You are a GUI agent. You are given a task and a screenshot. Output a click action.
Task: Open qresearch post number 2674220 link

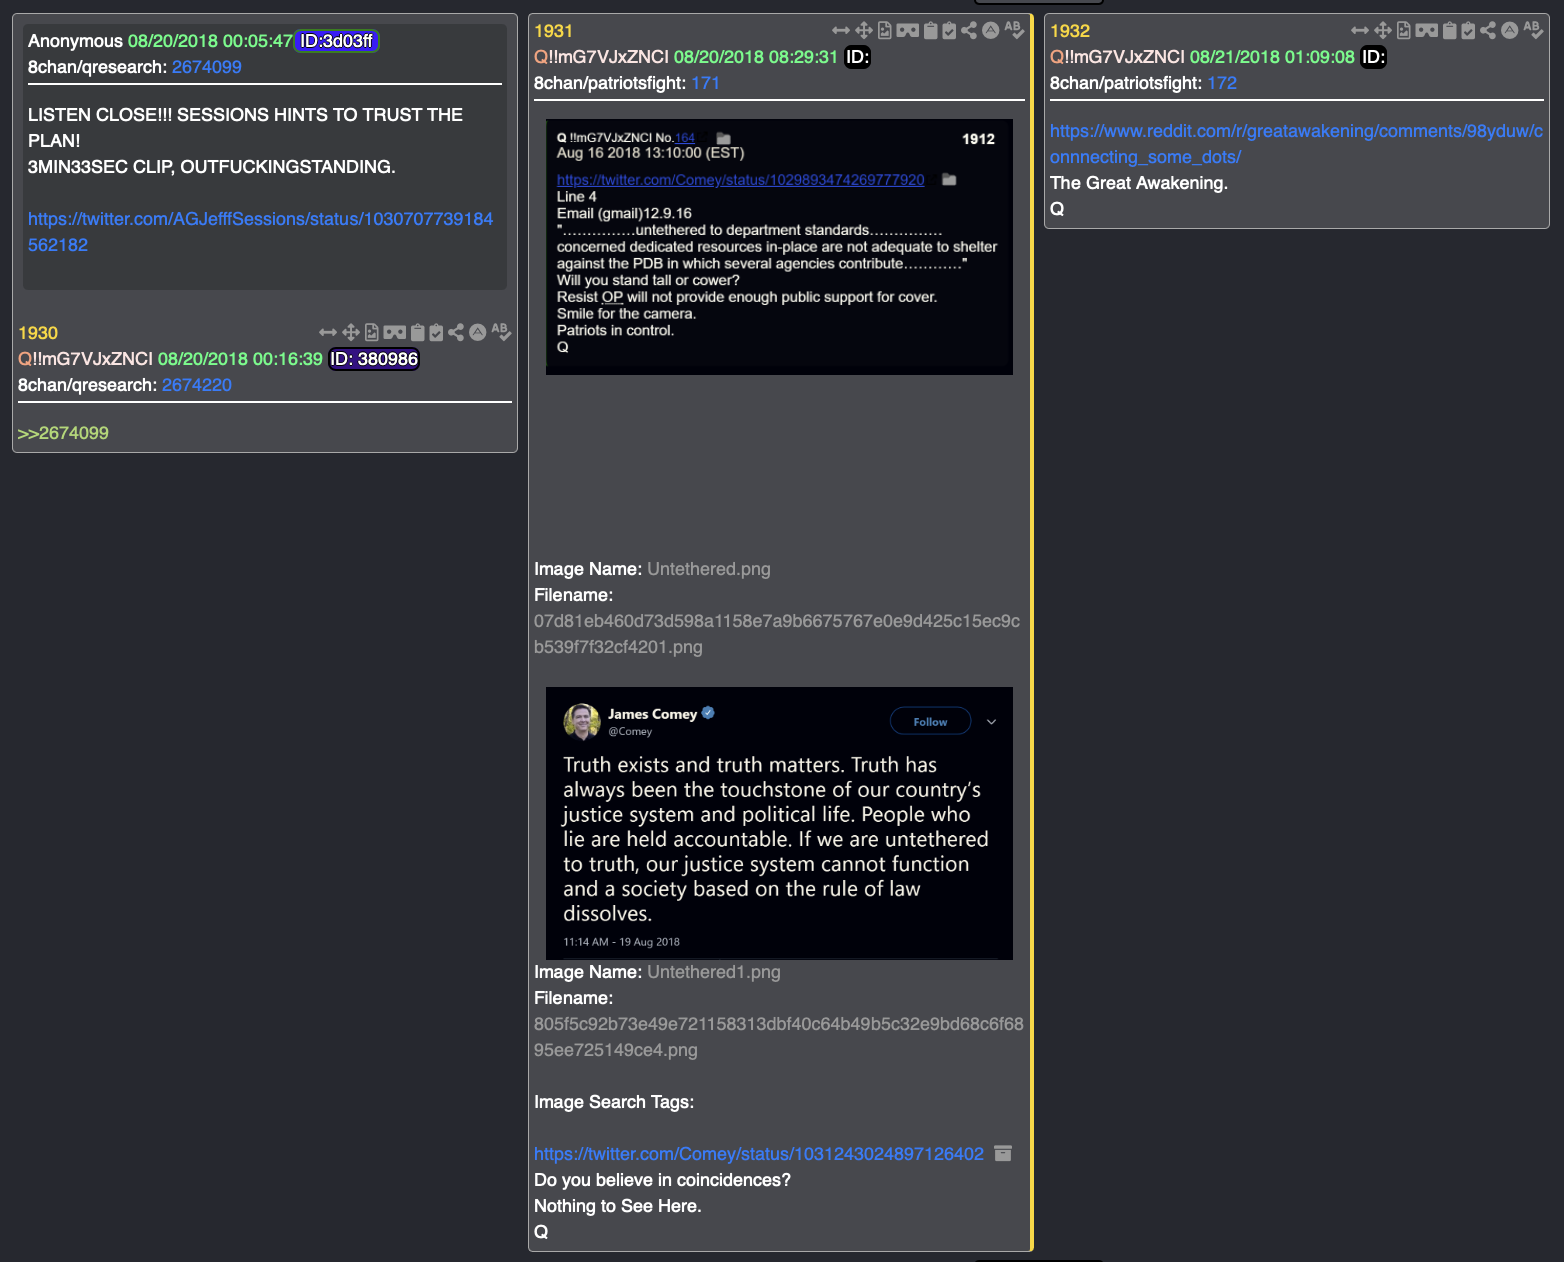(197, 385)
